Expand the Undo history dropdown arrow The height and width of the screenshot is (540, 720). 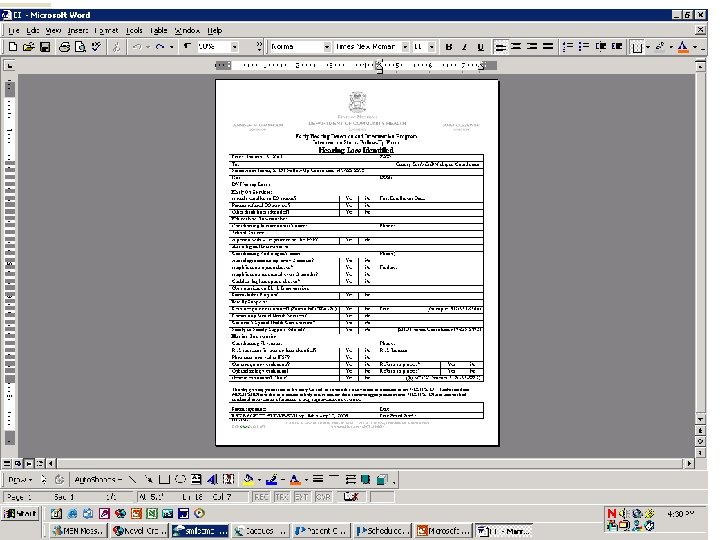[x=148, y=46]
